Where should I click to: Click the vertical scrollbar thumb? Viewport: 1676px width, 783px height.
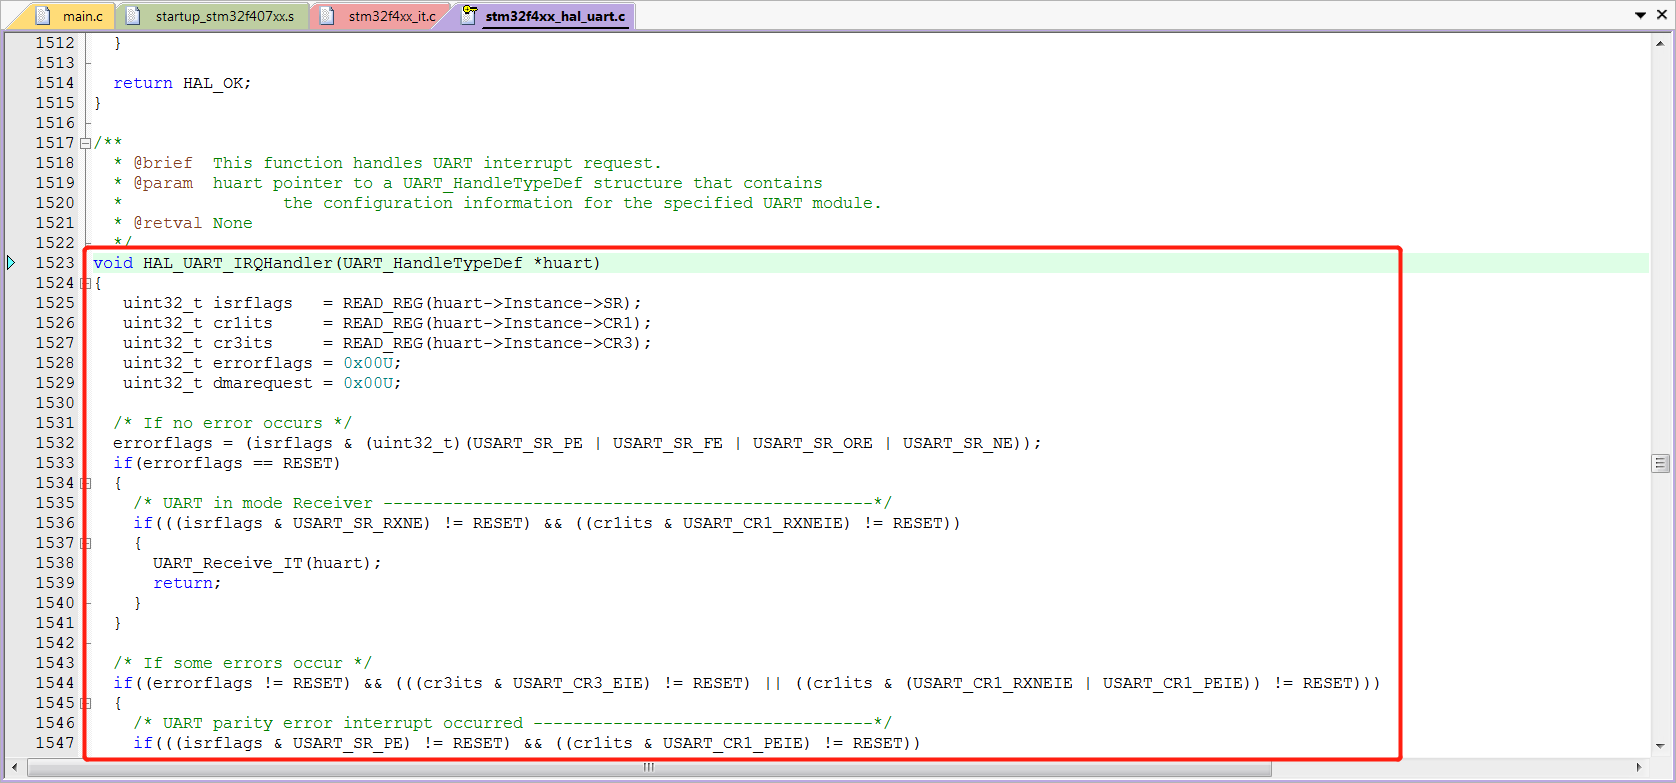click(x=1660, y=463)
